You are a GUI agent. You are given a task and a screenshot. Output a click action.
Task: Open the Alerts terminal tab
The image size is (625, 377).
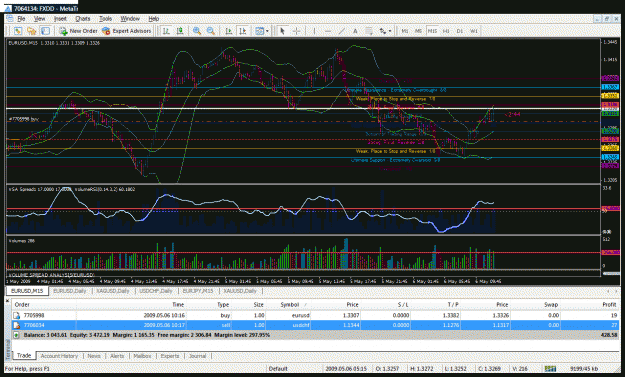[x=117, y=356]
